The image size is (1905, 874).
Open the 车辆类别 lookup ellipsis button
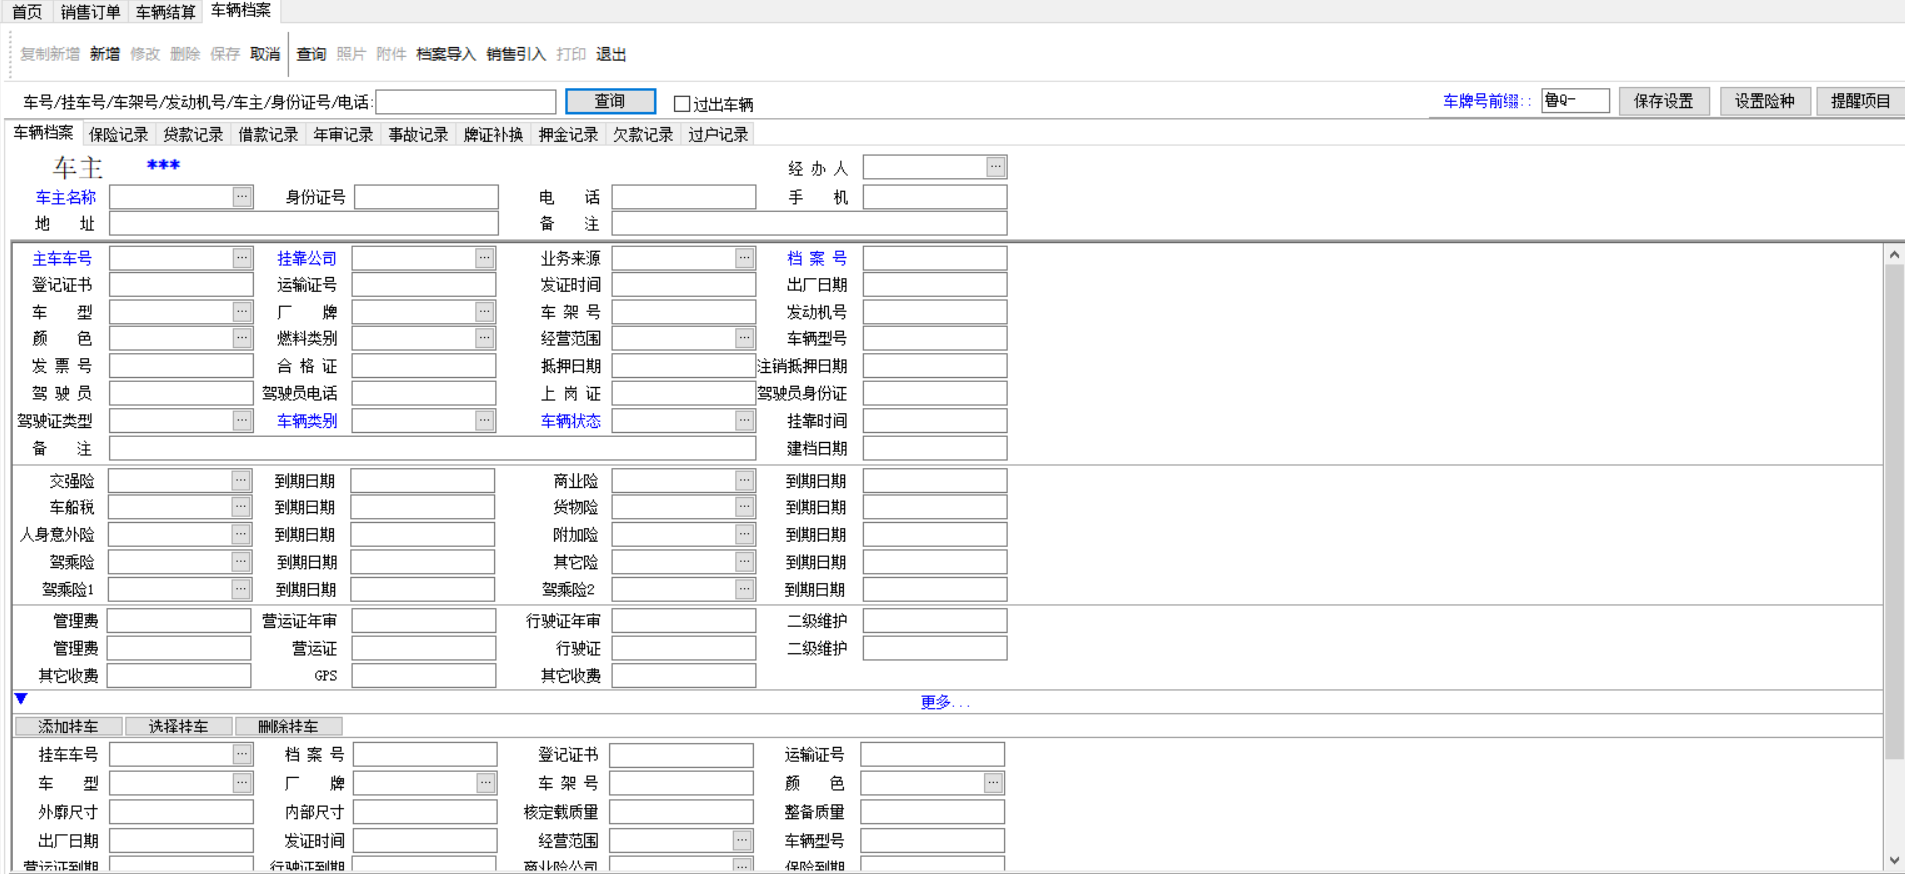point(484,421)
